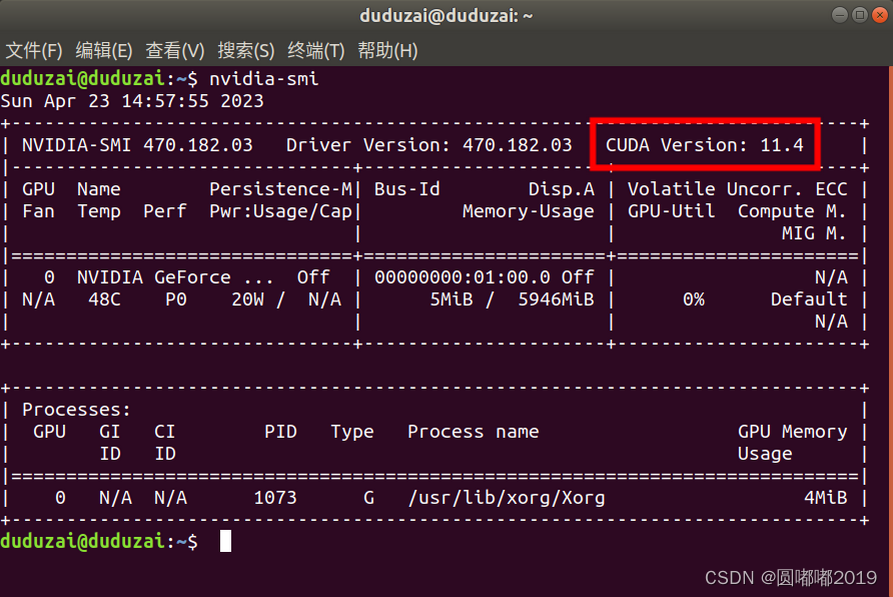Open the 搜索(S) menu
The width and height of the screenshot is (893, 597).
pyautogui.click(x=246, y=51)
